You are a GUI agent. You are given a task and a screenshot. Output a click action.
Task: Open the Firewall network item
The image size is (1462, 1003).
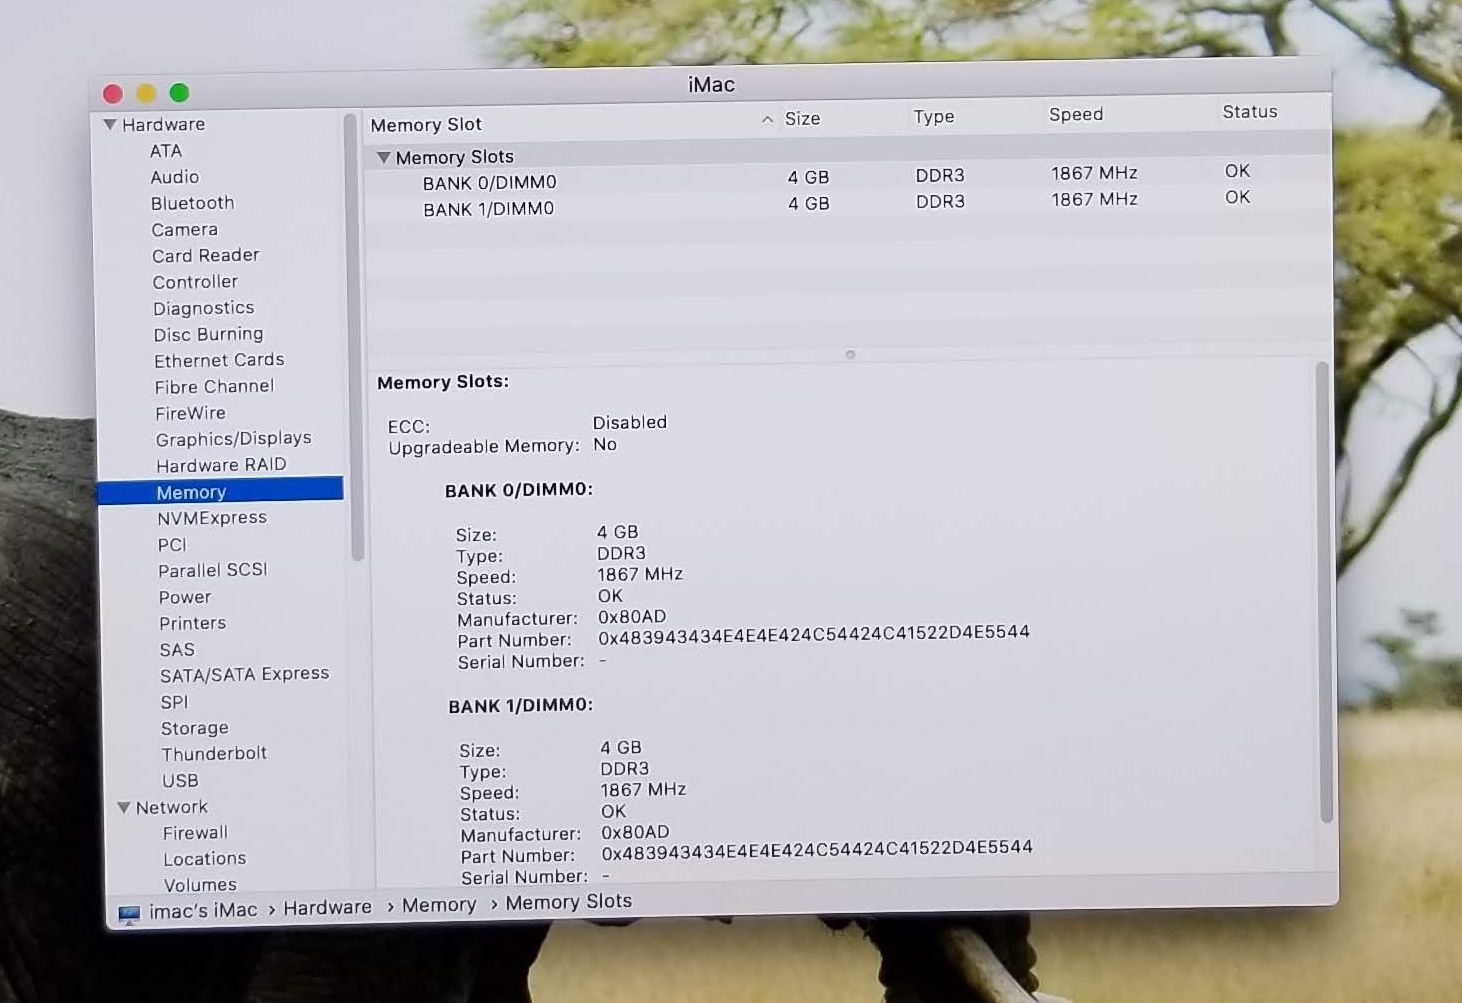coord(195,833)
